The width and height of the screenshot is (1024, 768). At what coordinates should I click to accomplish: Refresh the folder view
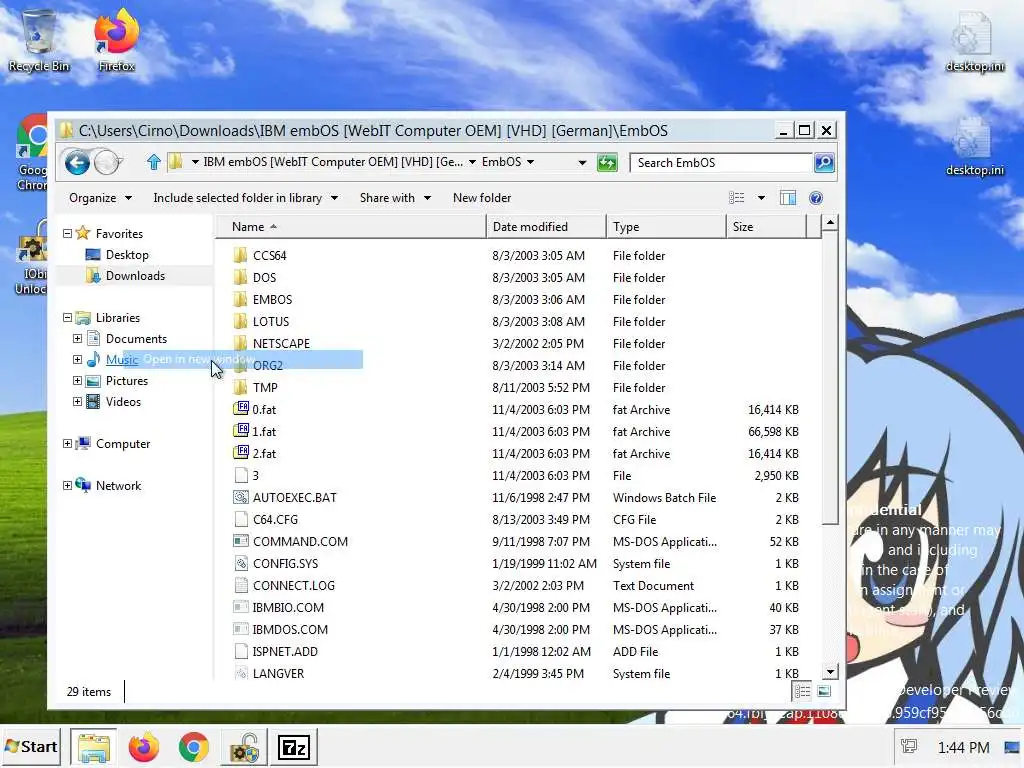point(607,163)
